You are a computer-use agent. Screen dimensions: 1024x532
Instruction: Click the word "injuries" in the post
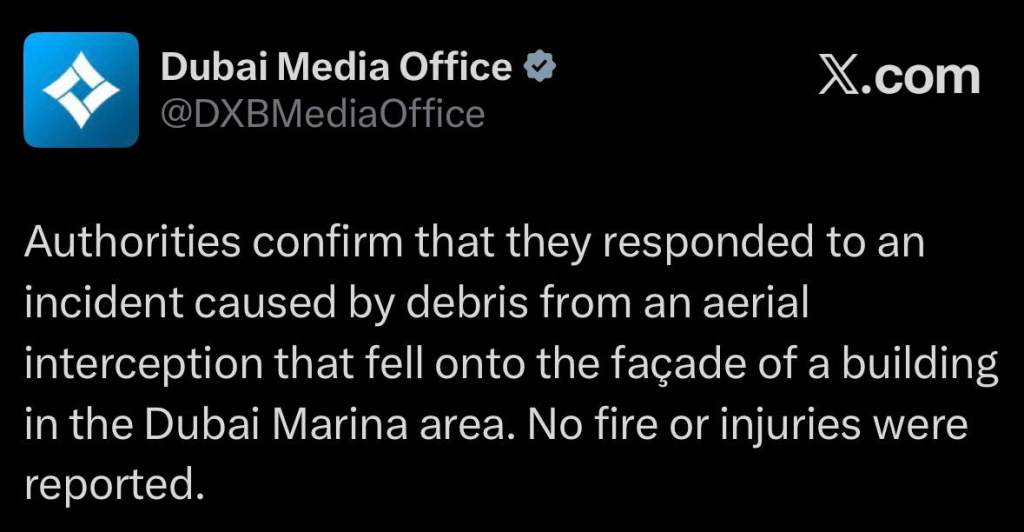tap(785, 426)
